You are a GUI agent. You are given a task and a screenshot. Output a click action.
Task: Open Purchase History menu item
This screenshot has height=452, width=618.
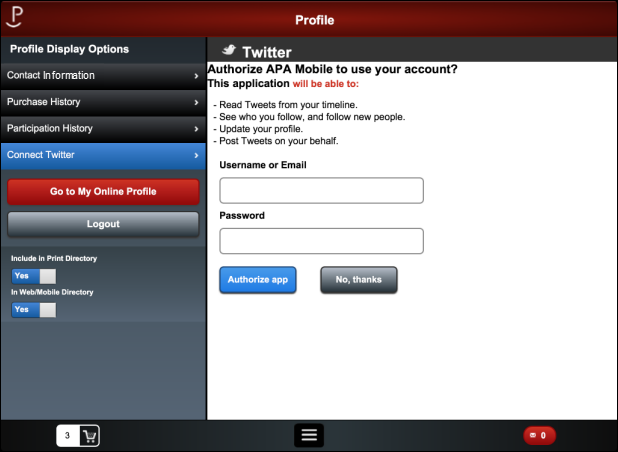[103, 102]
